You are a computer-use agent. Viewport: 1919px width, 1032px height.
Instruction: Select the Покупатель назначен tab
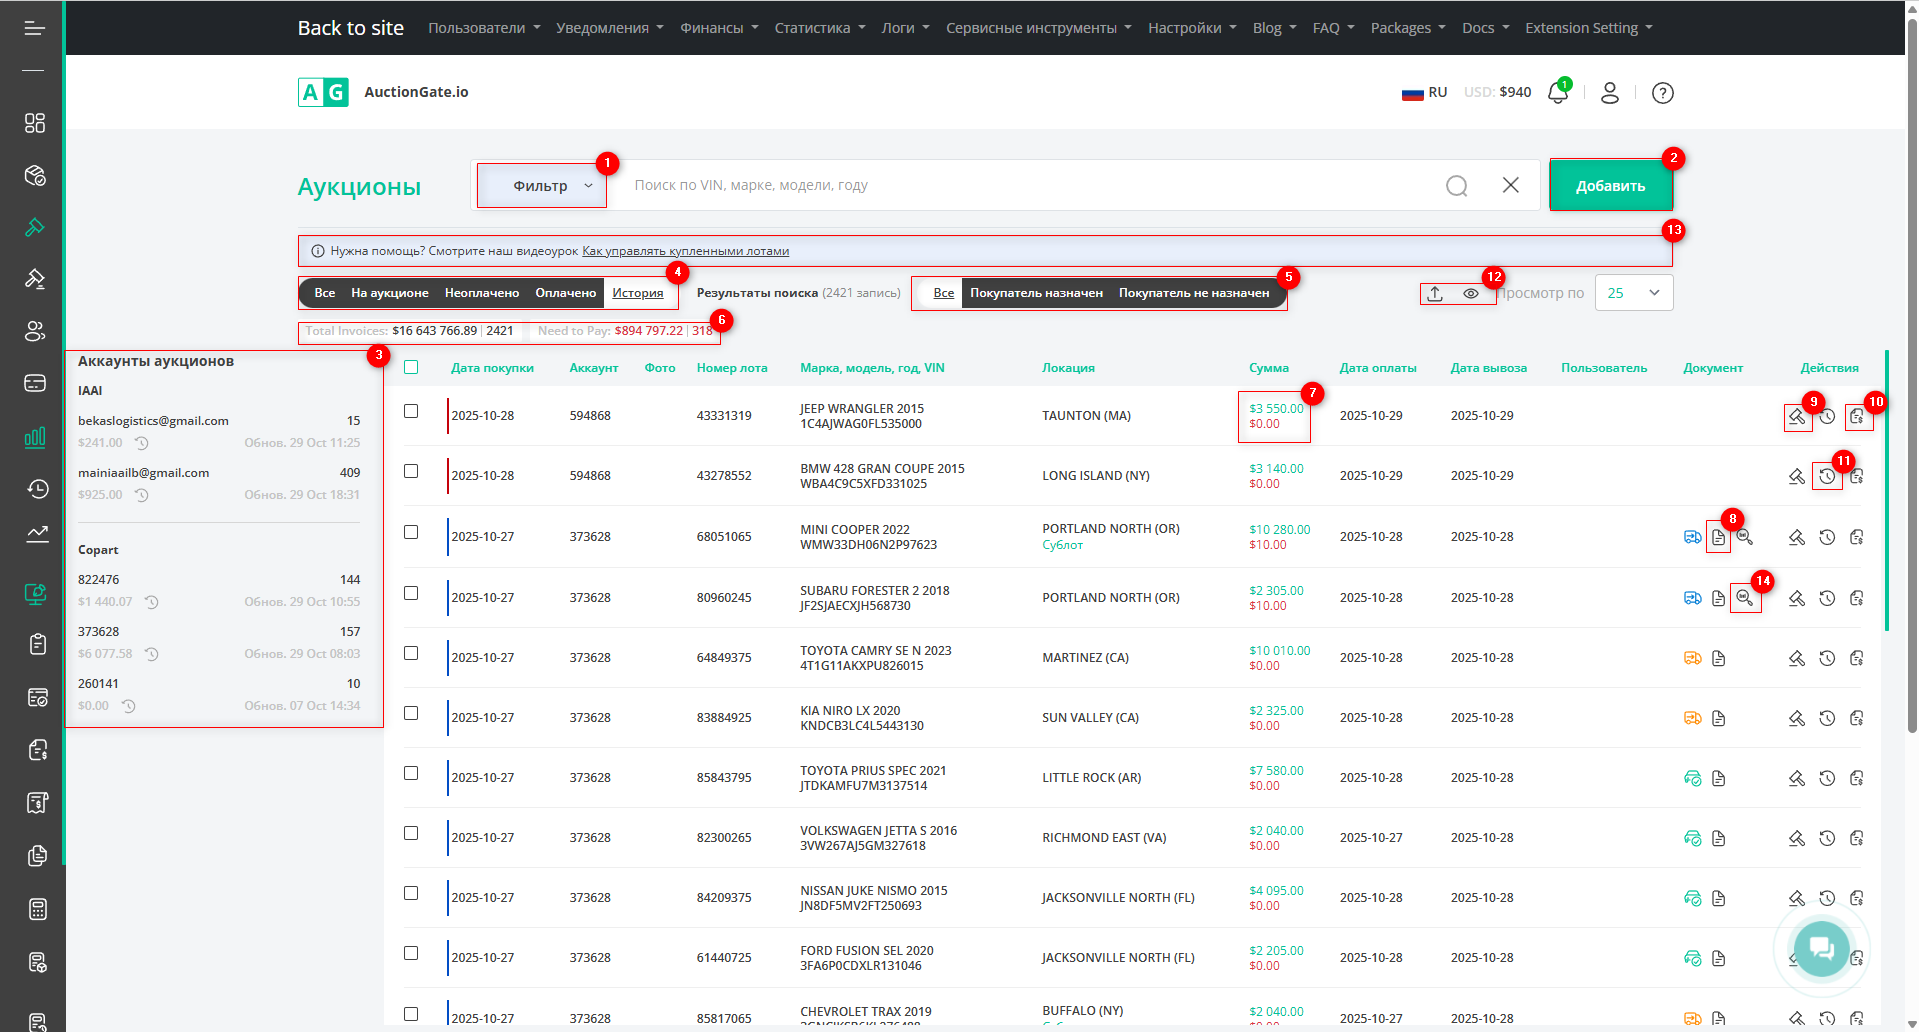1036,293
